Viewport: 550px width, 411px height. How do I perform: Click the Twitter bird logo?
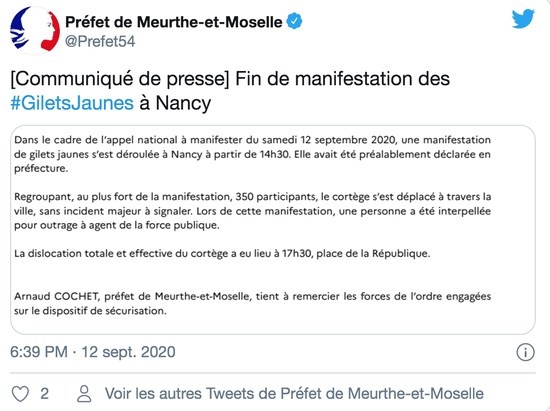coord(523,19)
